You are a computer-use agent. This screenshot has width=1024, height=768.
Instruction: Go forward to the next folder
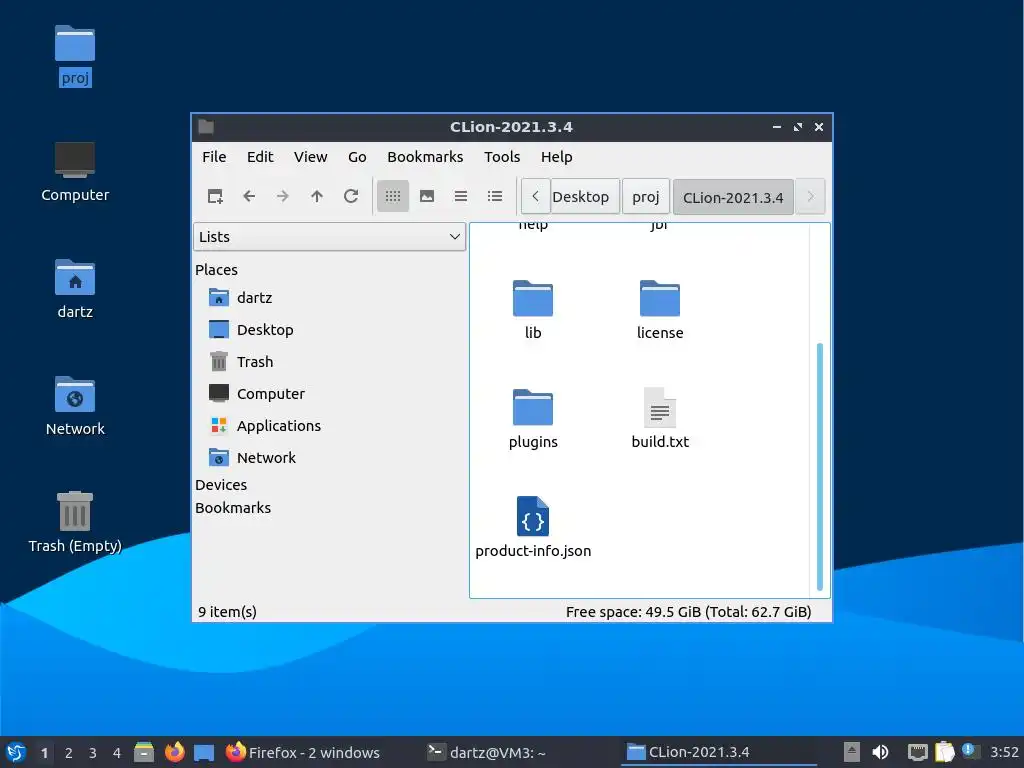(x=283, y=196)
